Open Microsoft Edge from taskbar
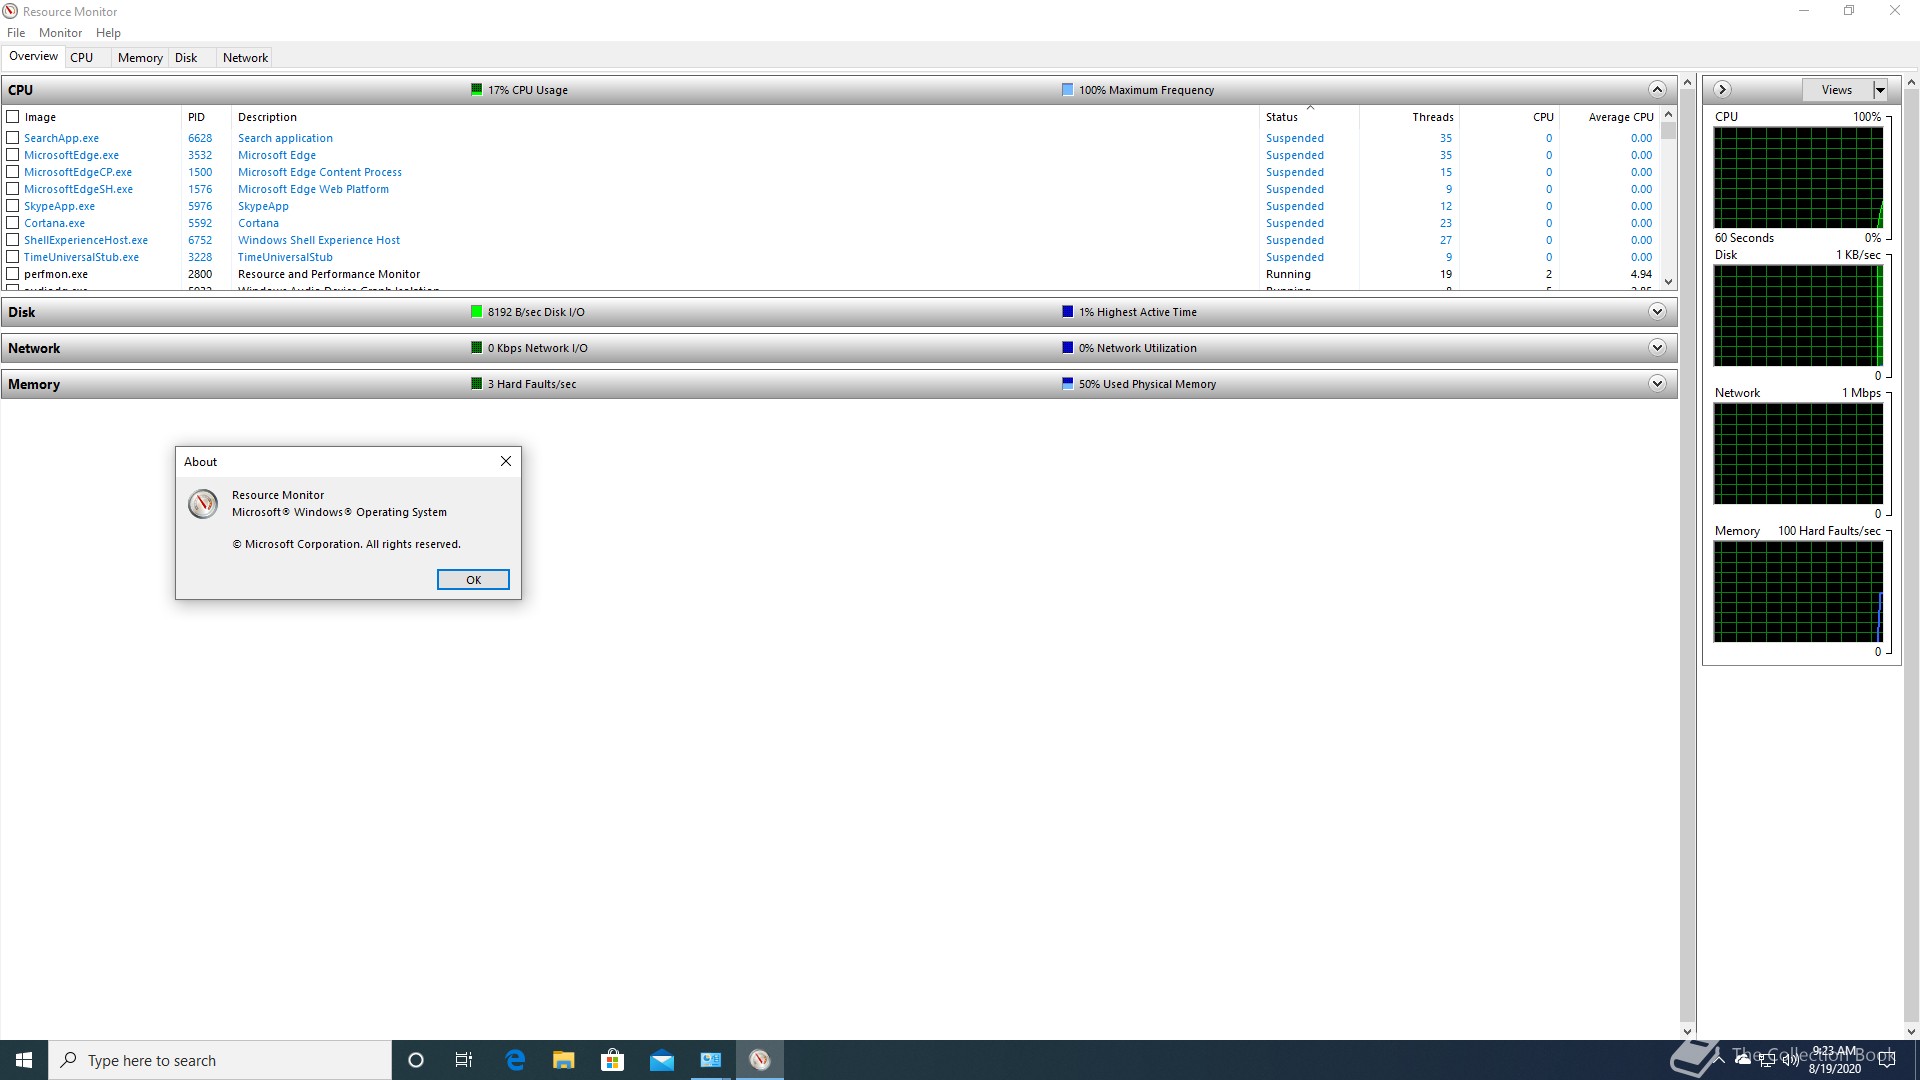The width and height of the screenshot is (1920, 1080). (515, 1060)
